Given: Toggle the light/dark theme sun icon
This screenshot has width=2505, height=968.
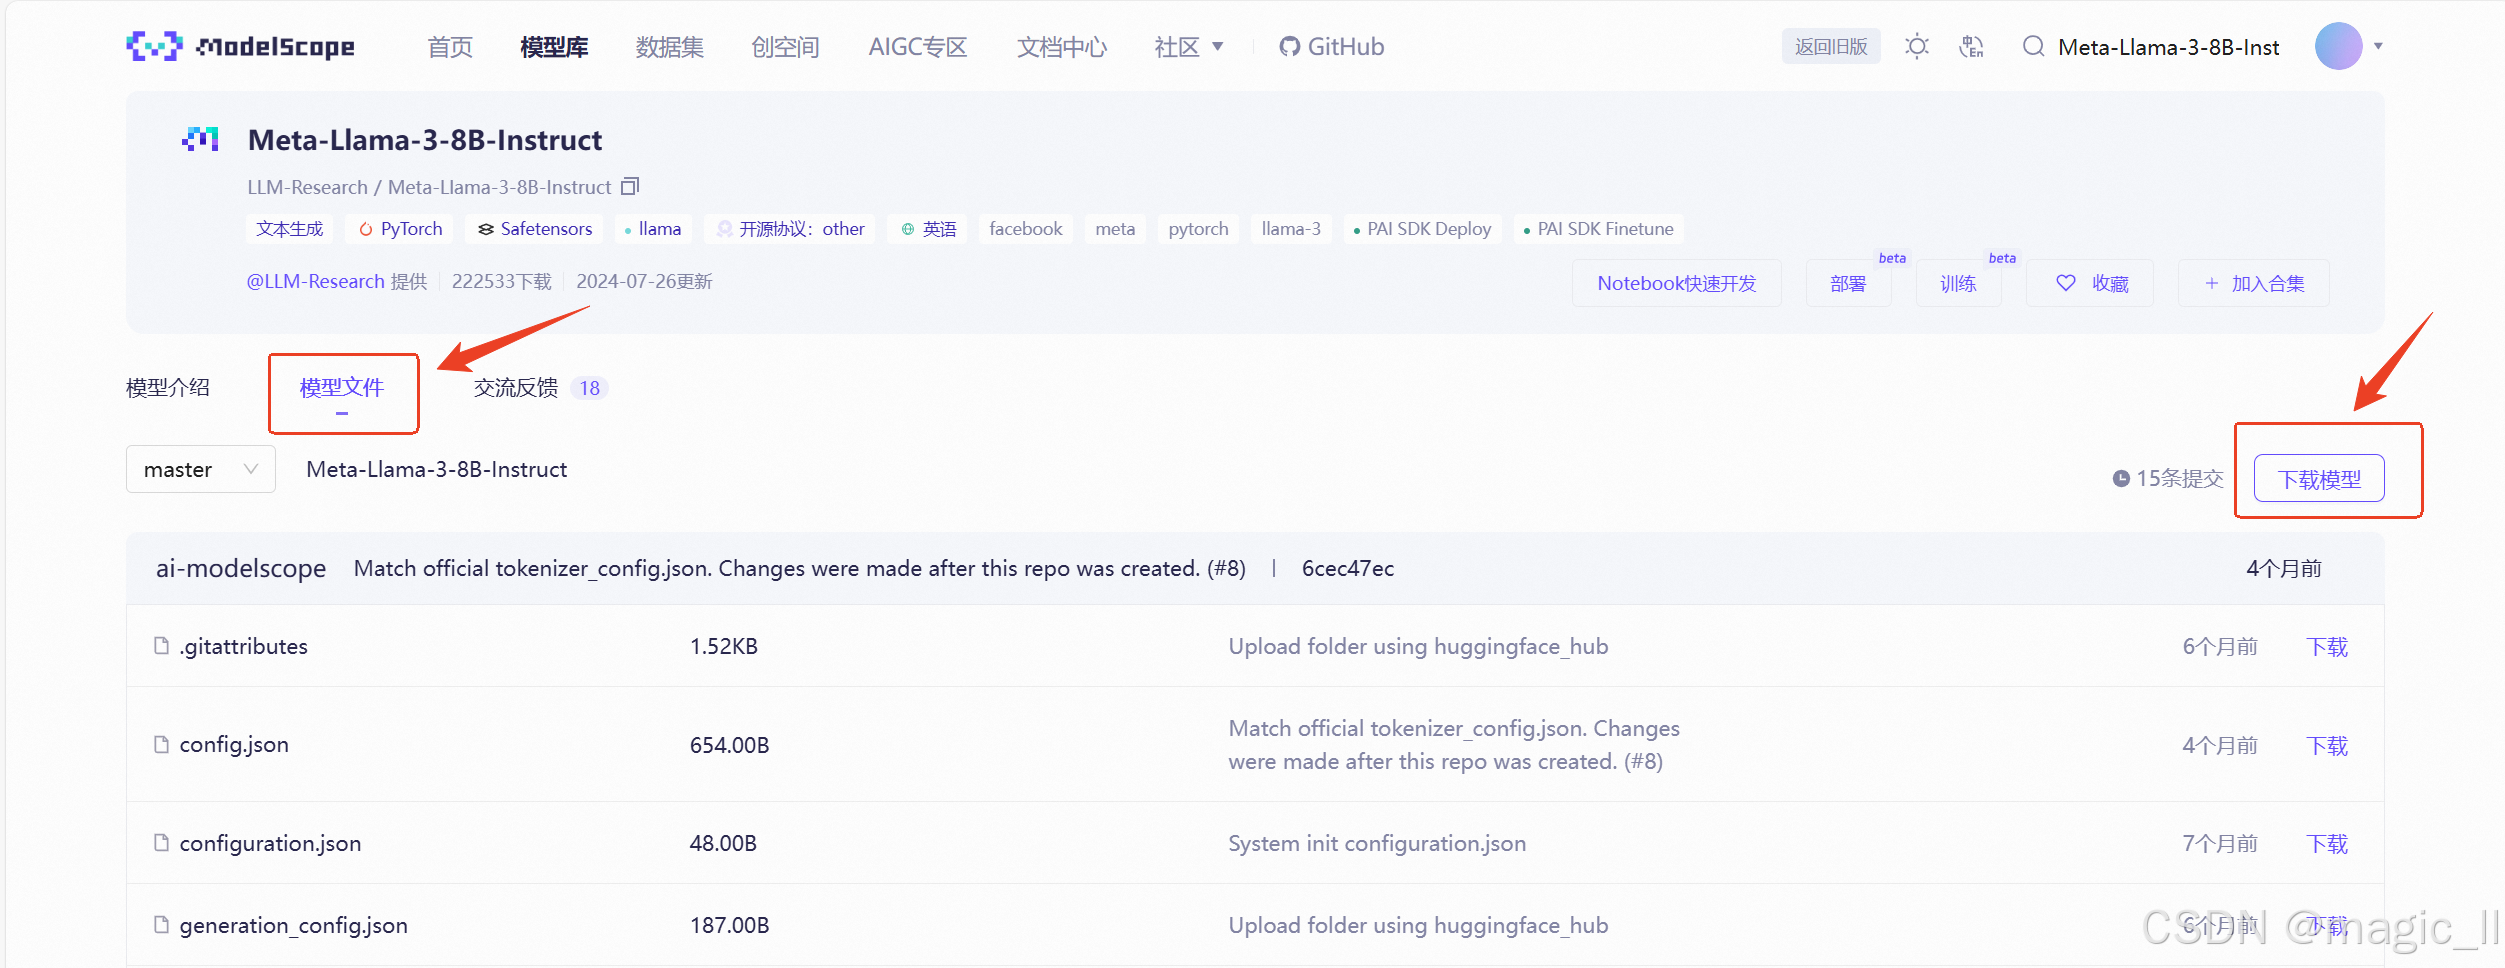Looking at the screenshot, I should 1916,46.
